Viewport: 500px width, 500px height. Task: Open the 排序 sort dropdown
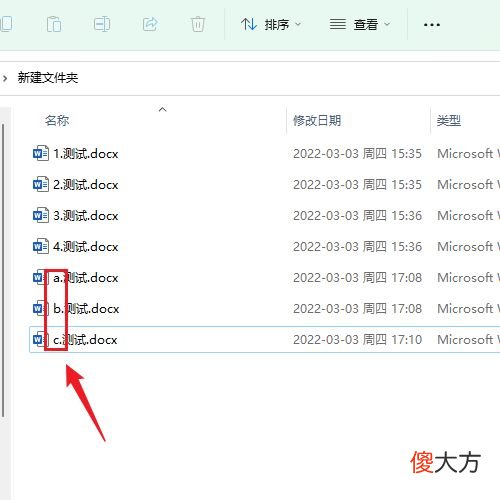pos(271,24)
